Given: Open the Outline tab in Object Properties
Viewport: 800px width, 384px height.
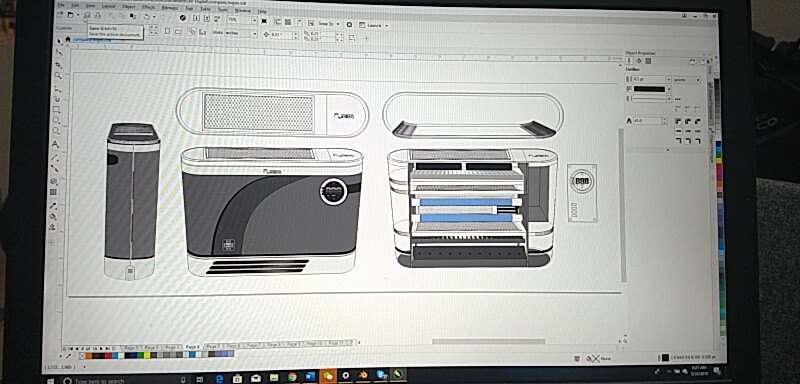Looking at the screenshot, I should click(629, 61).
